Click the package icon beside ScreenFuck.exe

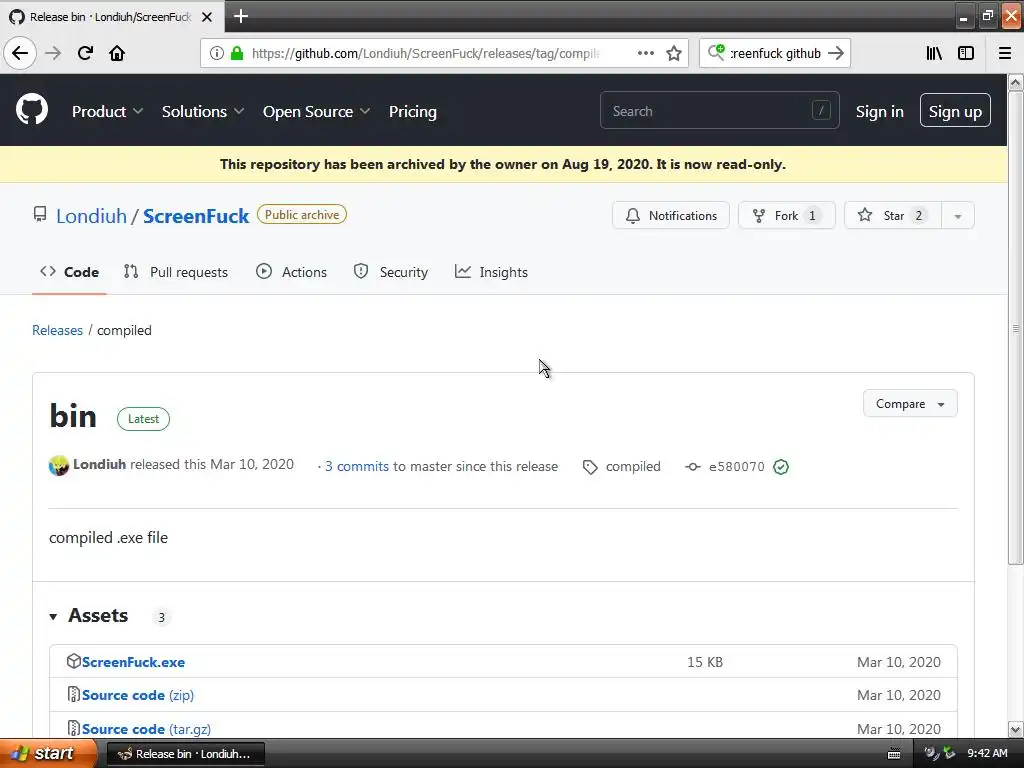[x=74, y=661]
